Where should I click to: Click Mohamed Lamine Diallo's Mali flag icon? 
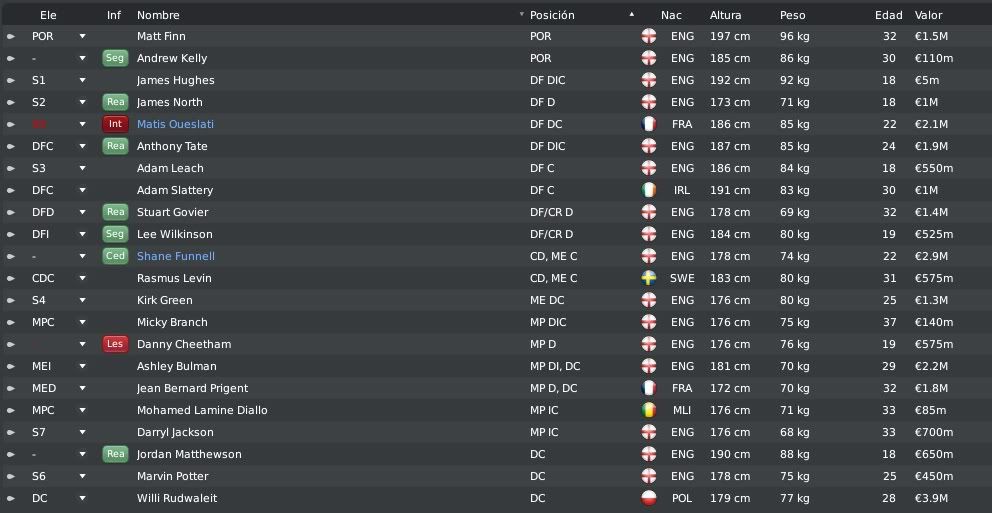coord(648,410)
